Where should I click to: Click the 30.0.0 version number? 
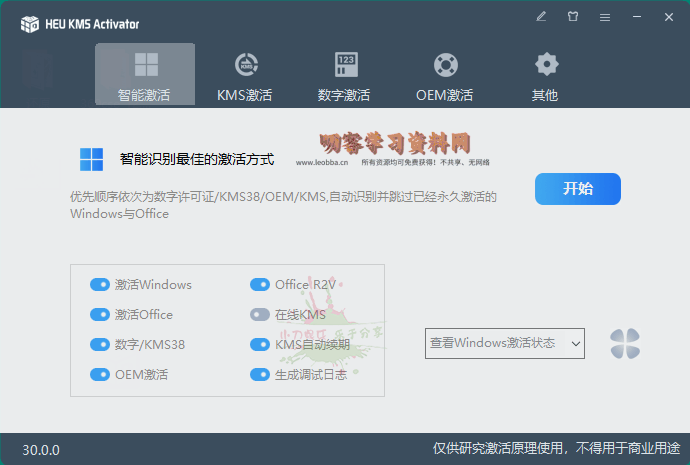pyautogui.click(x=41, y=450)
